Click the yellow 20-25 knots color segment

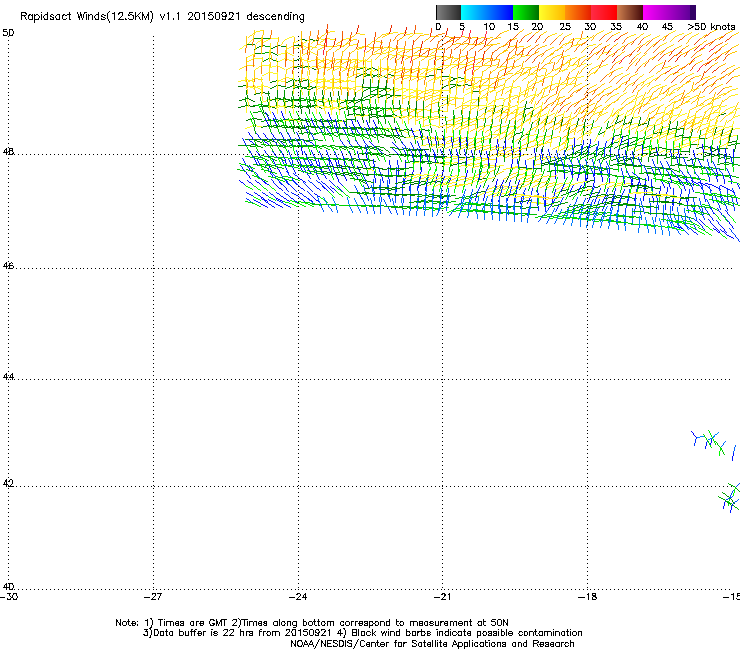tap(552, 12)
